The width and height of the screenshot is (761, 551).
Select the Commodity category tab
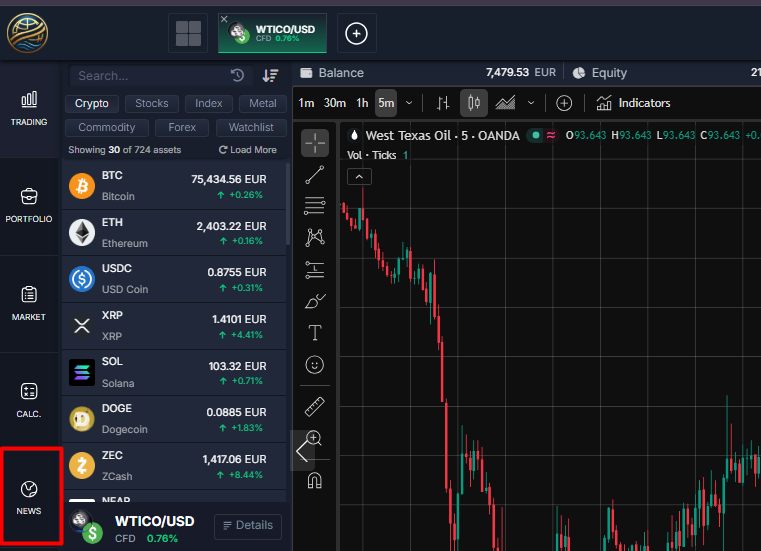[x=107, y=127]
